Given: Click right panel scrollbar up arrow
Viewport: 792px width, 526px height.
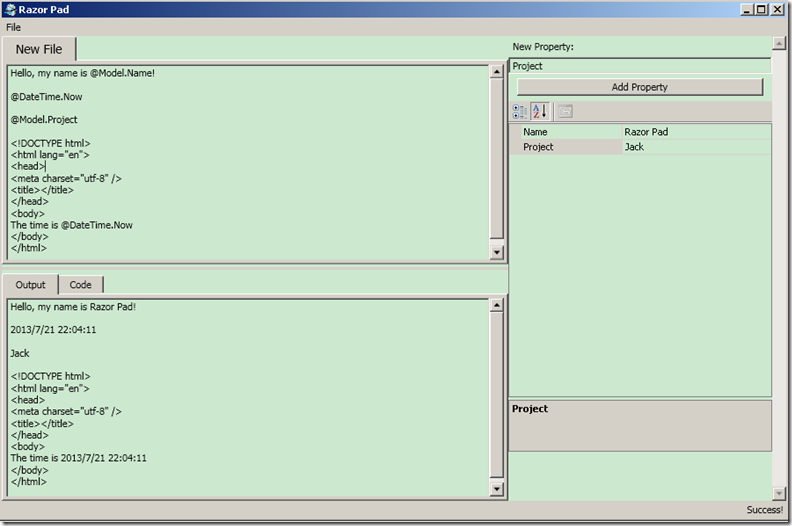Looking at the screenshot, I should (779, 44).
